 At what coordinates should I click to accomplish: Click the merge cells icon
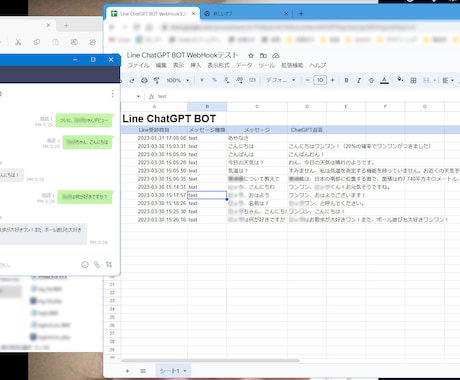click(426, 80)
